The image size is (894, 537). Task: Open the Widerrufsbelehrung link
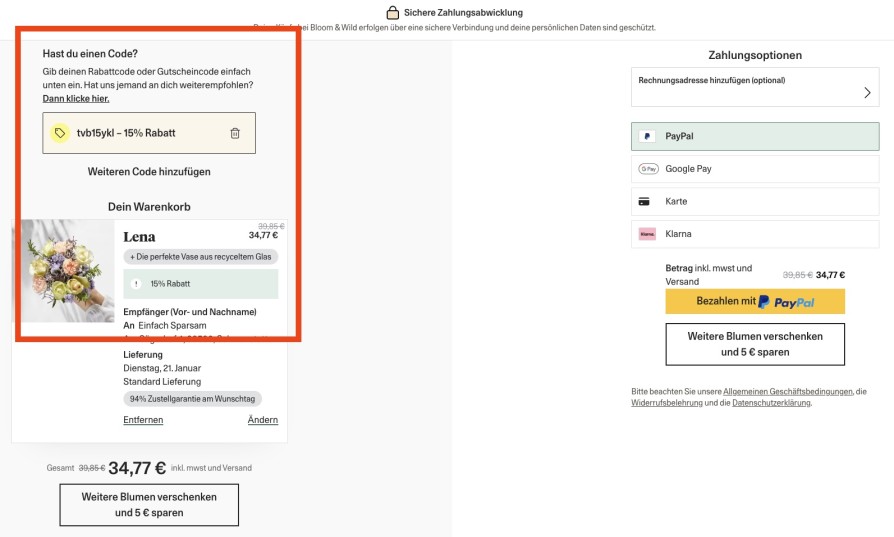pos(667,403)
